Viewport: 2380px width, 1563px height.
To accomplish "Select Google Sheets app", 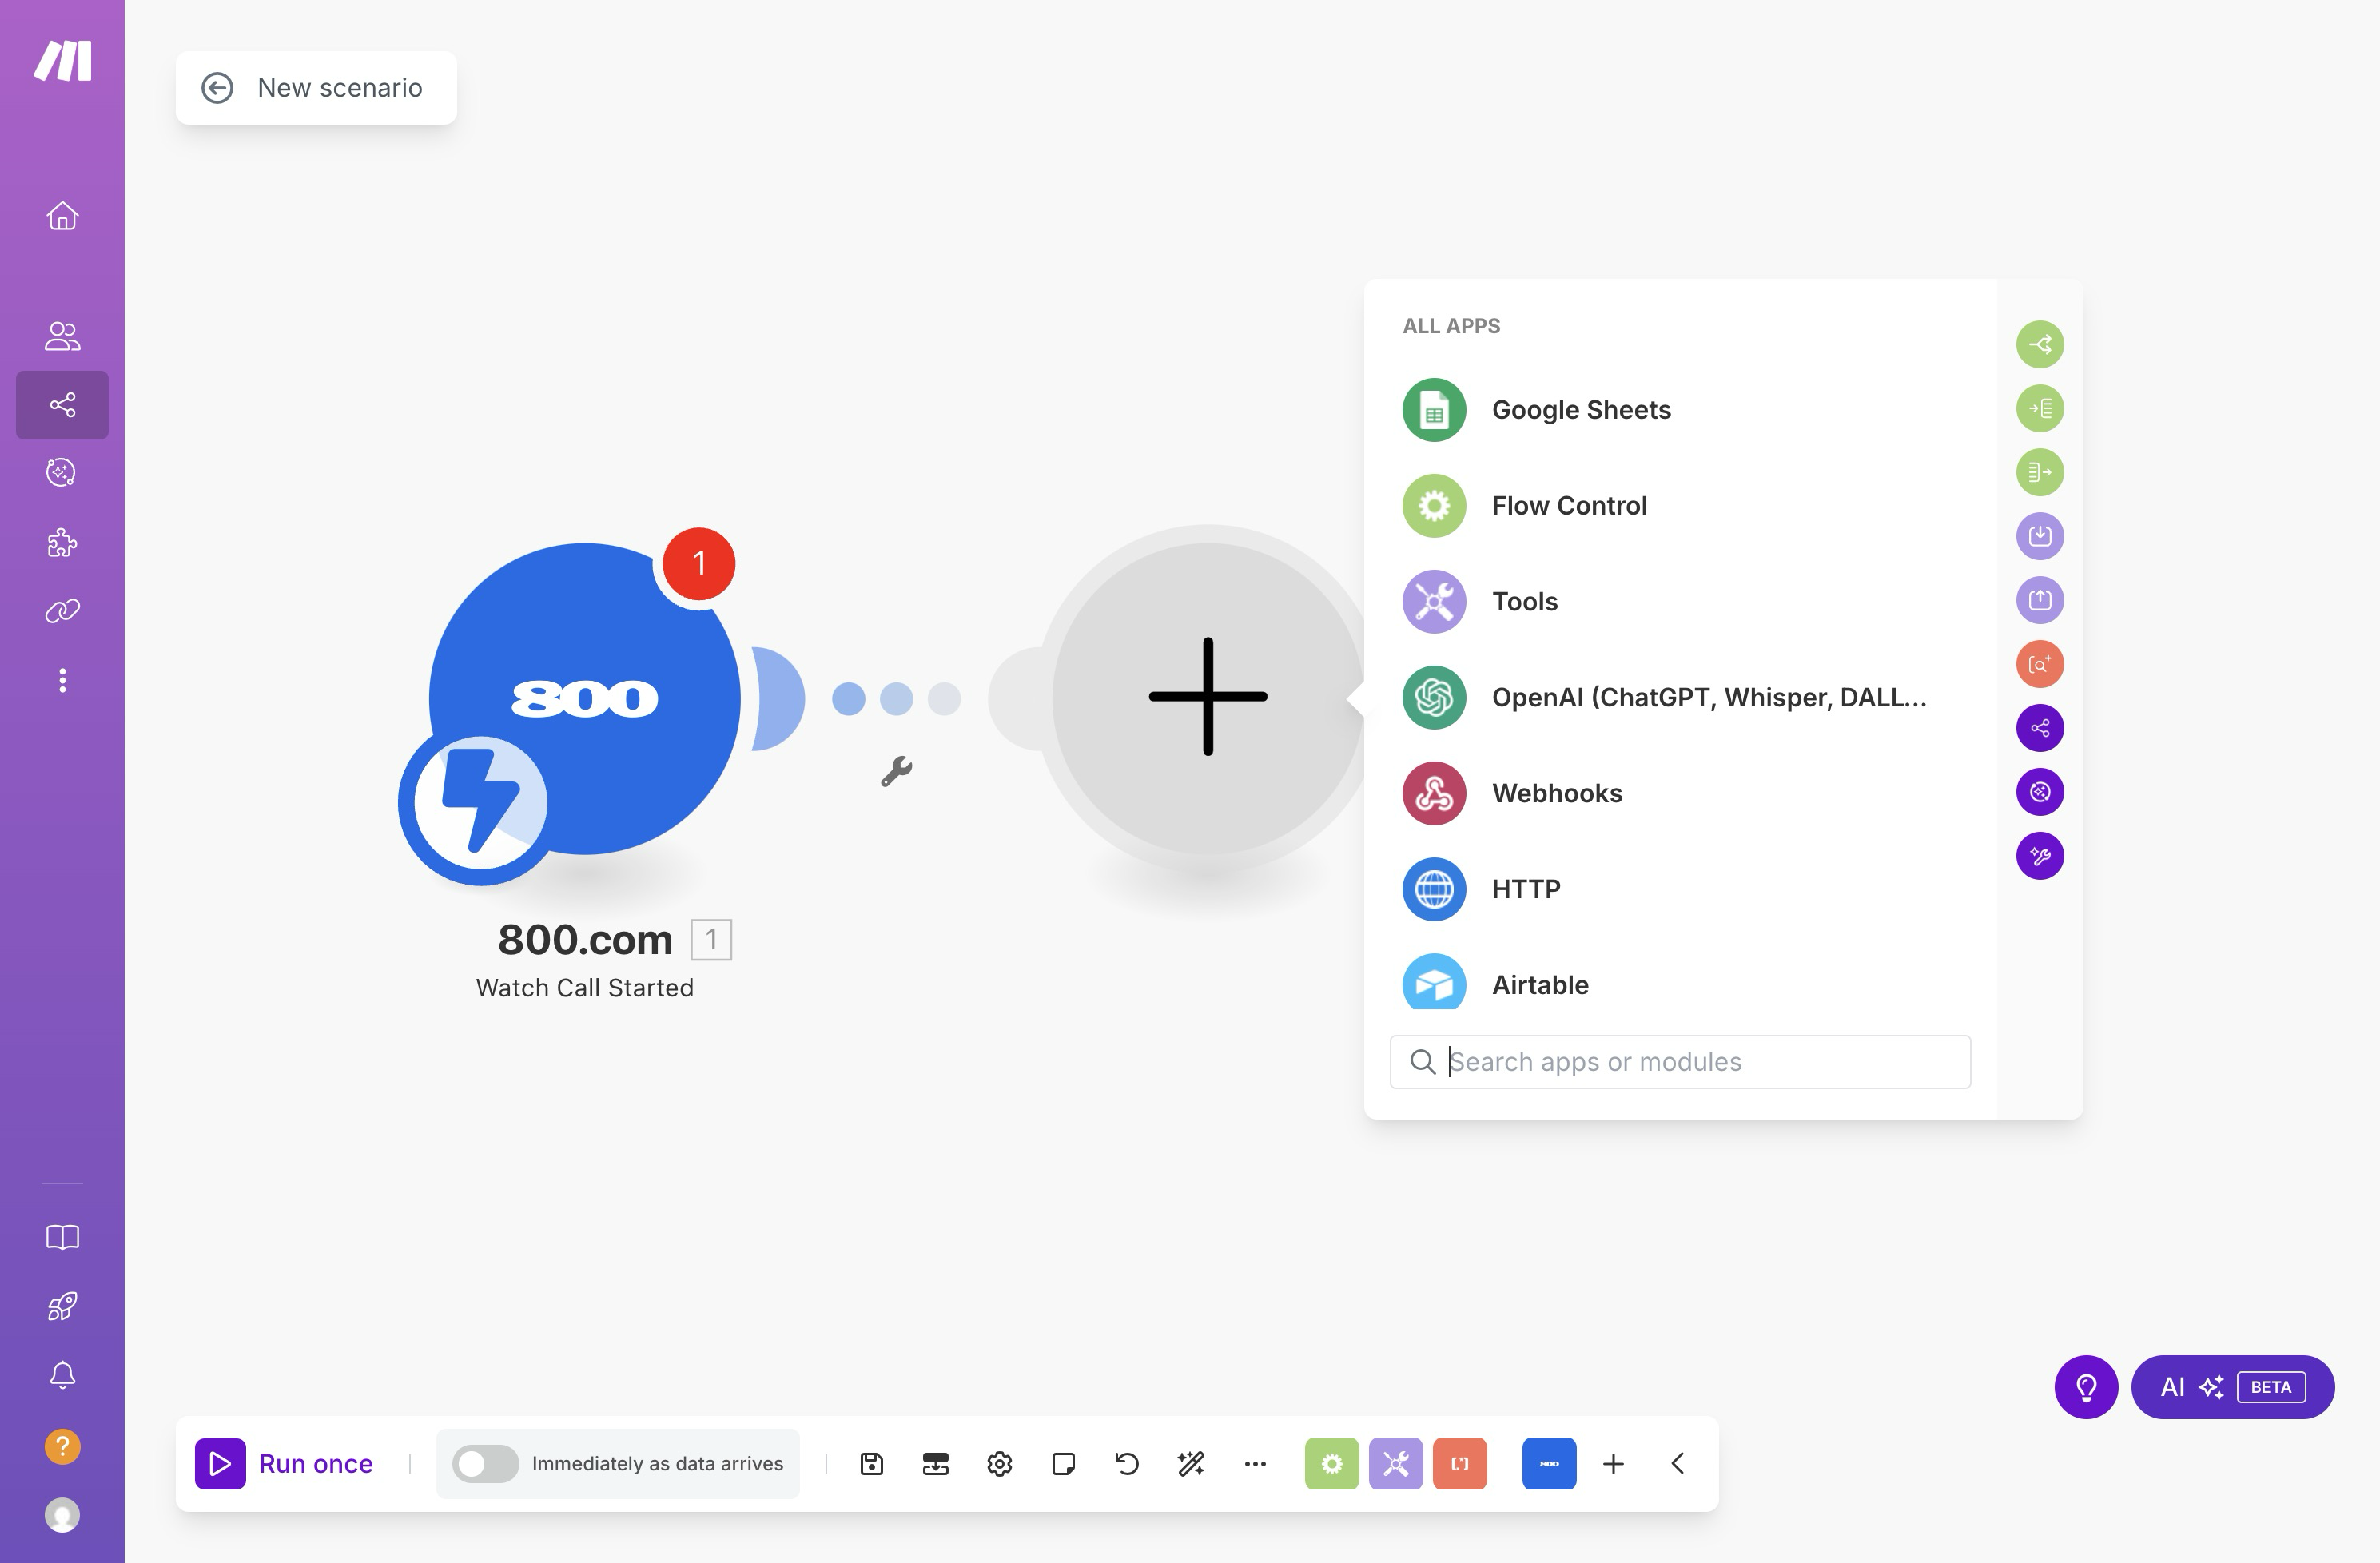I will coord(1680,410).
